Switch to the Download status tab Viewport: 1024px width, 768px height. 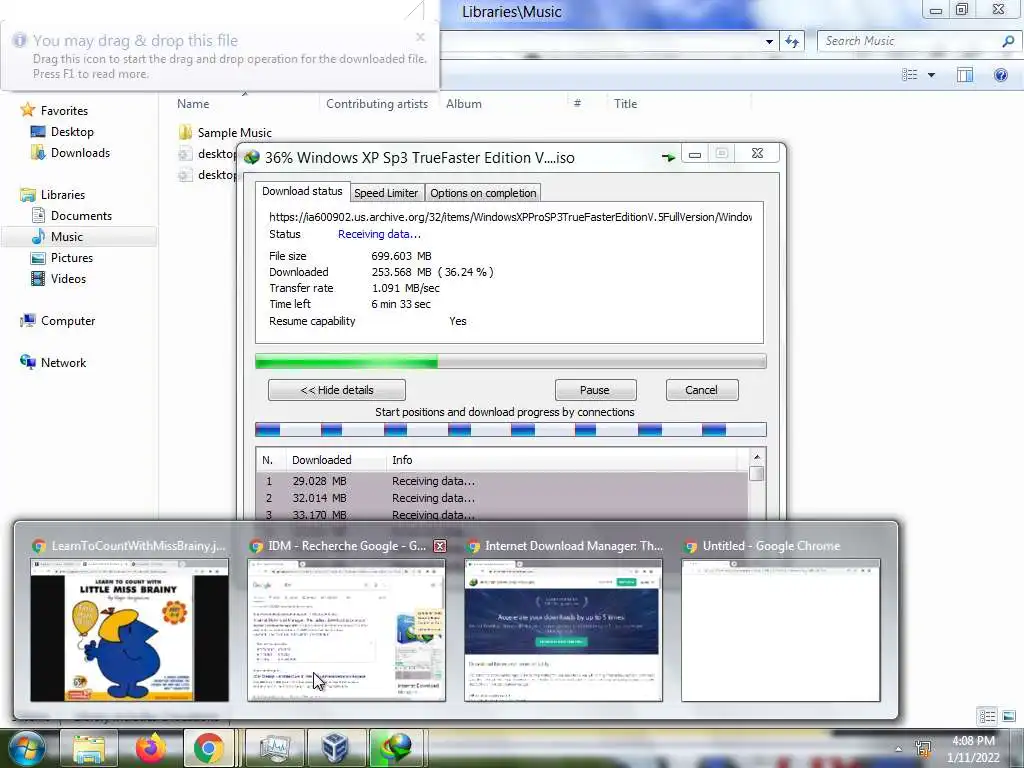pyautogui.click(x=302, y=191)
